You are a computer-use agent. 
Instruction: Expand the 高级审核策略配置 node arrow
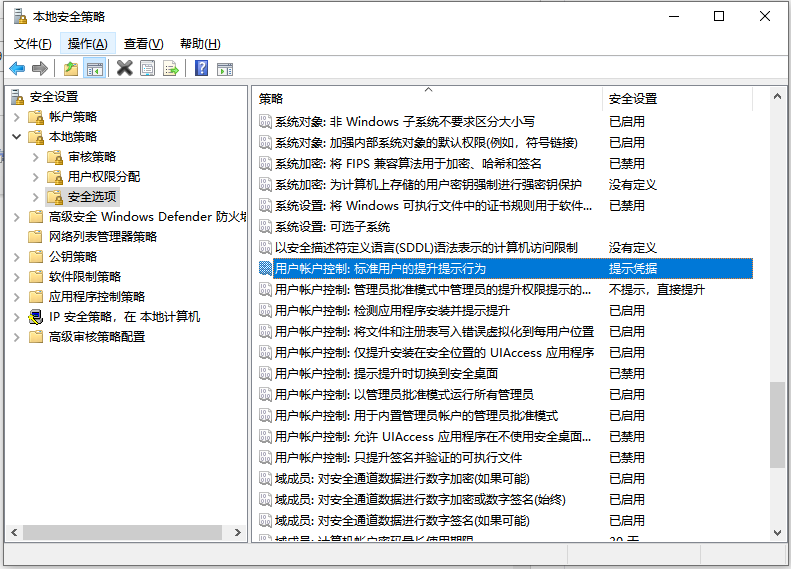[17, 337]
